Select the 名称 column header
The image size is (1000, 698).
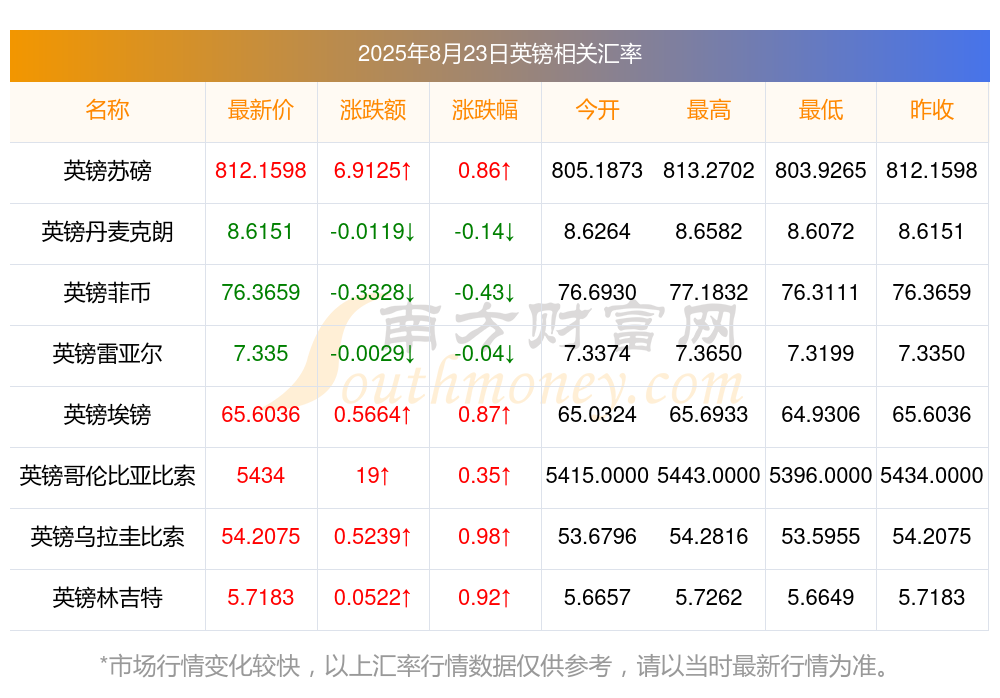pyautogui.click(x=107, y=110)
